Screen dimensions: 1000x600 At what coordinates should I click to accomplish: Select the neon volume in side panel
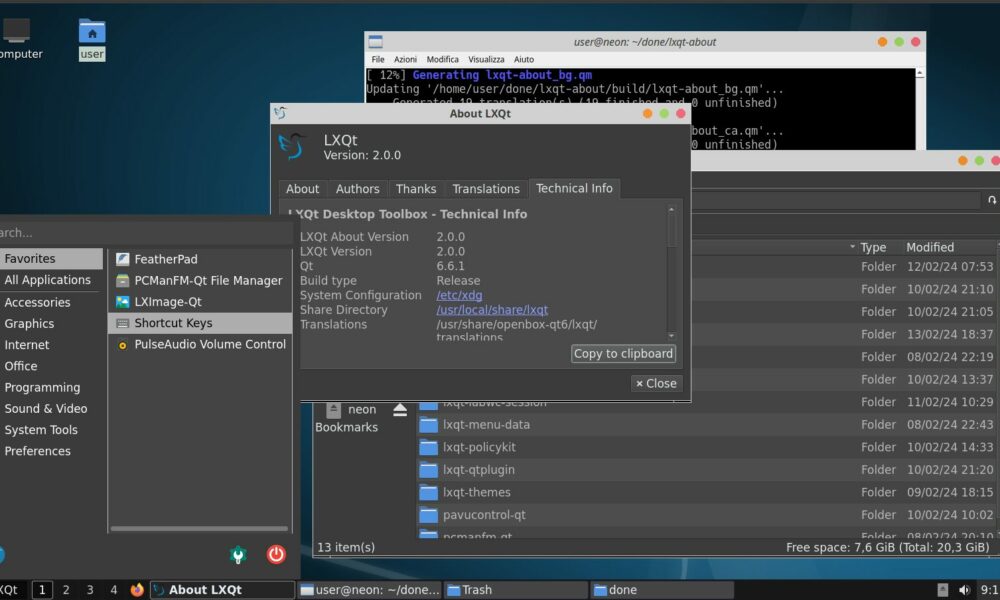[x=352, y=409]
